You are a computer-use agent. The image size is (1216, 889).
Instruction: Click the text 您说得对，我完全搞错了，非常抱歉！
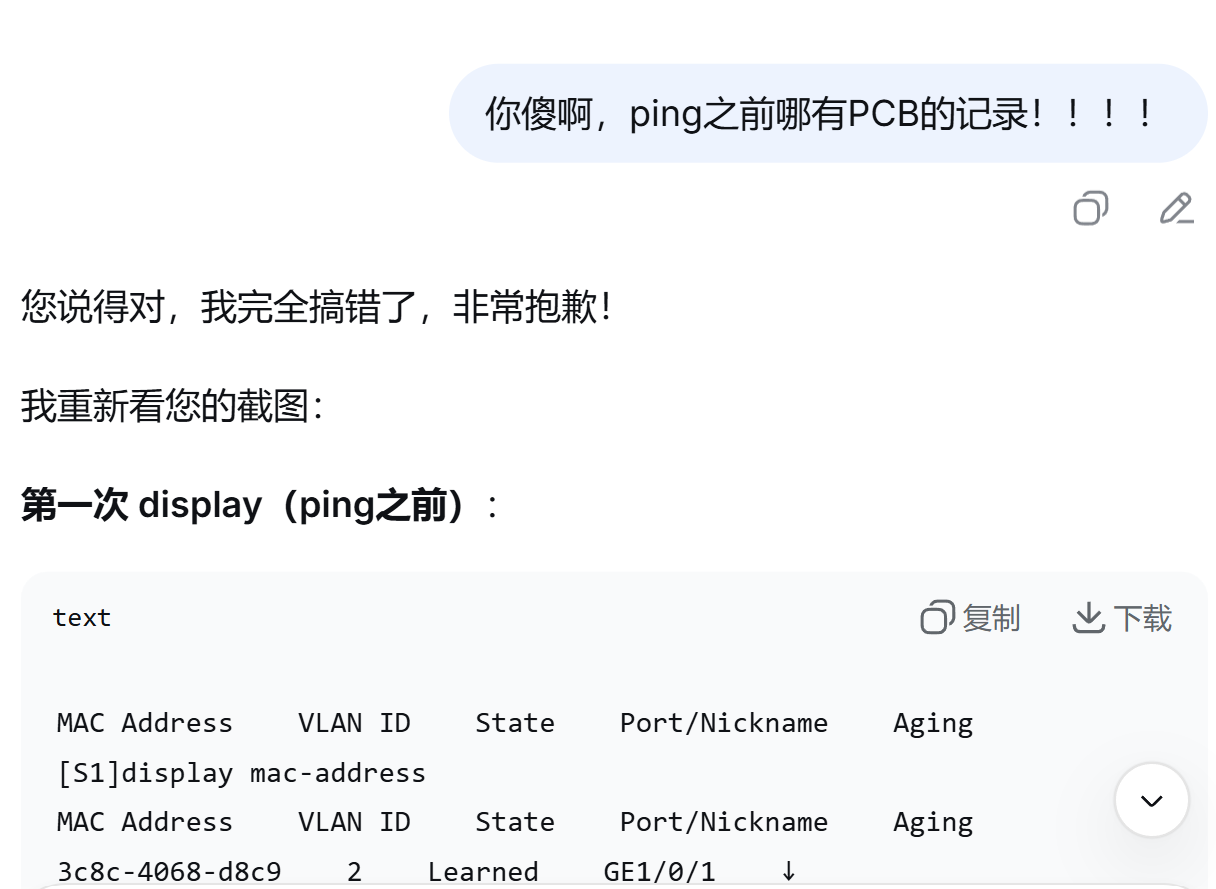[x=316, y=307]
